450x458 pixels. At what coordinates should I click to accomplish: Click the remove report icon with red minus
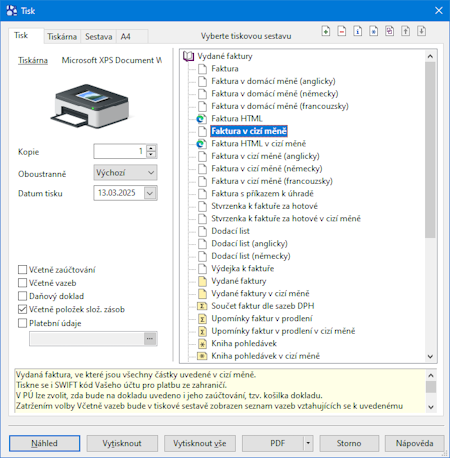coord(342,31)
